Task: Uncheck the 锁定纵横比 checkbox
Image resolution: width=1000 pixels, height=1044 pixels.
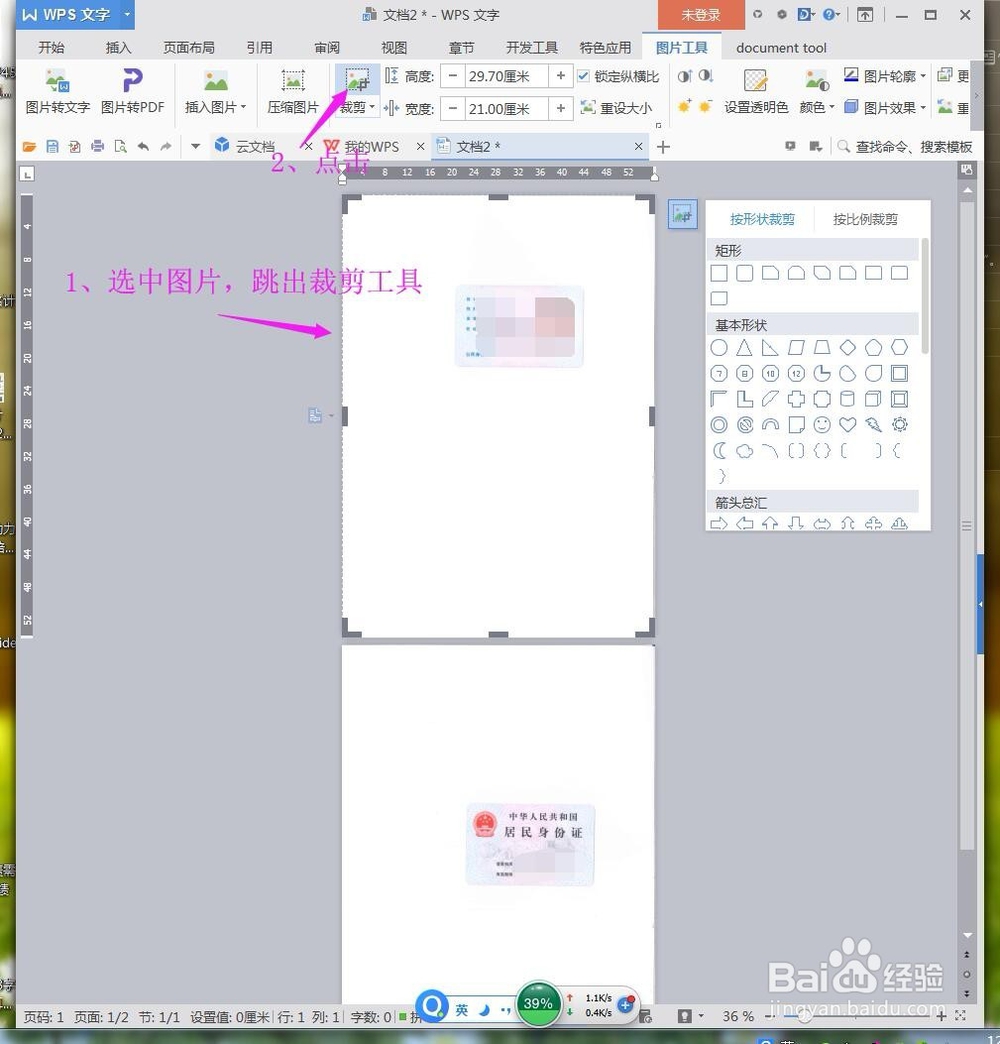Action: 583,75
